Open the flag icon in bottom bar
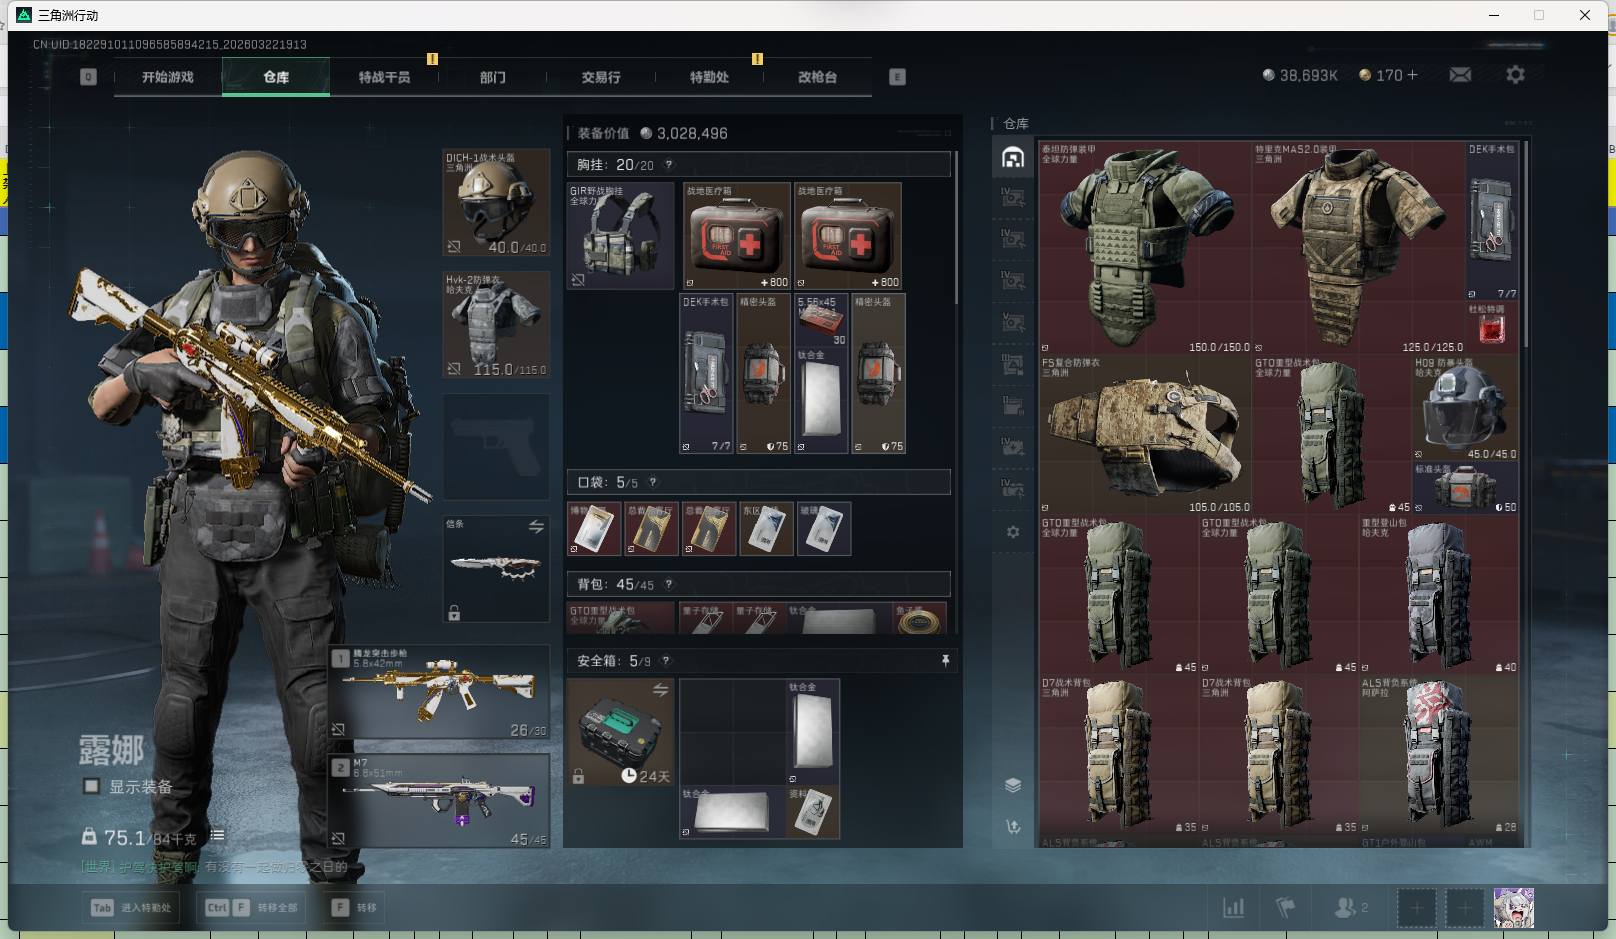1616x939 pixels. (1286, 908)
